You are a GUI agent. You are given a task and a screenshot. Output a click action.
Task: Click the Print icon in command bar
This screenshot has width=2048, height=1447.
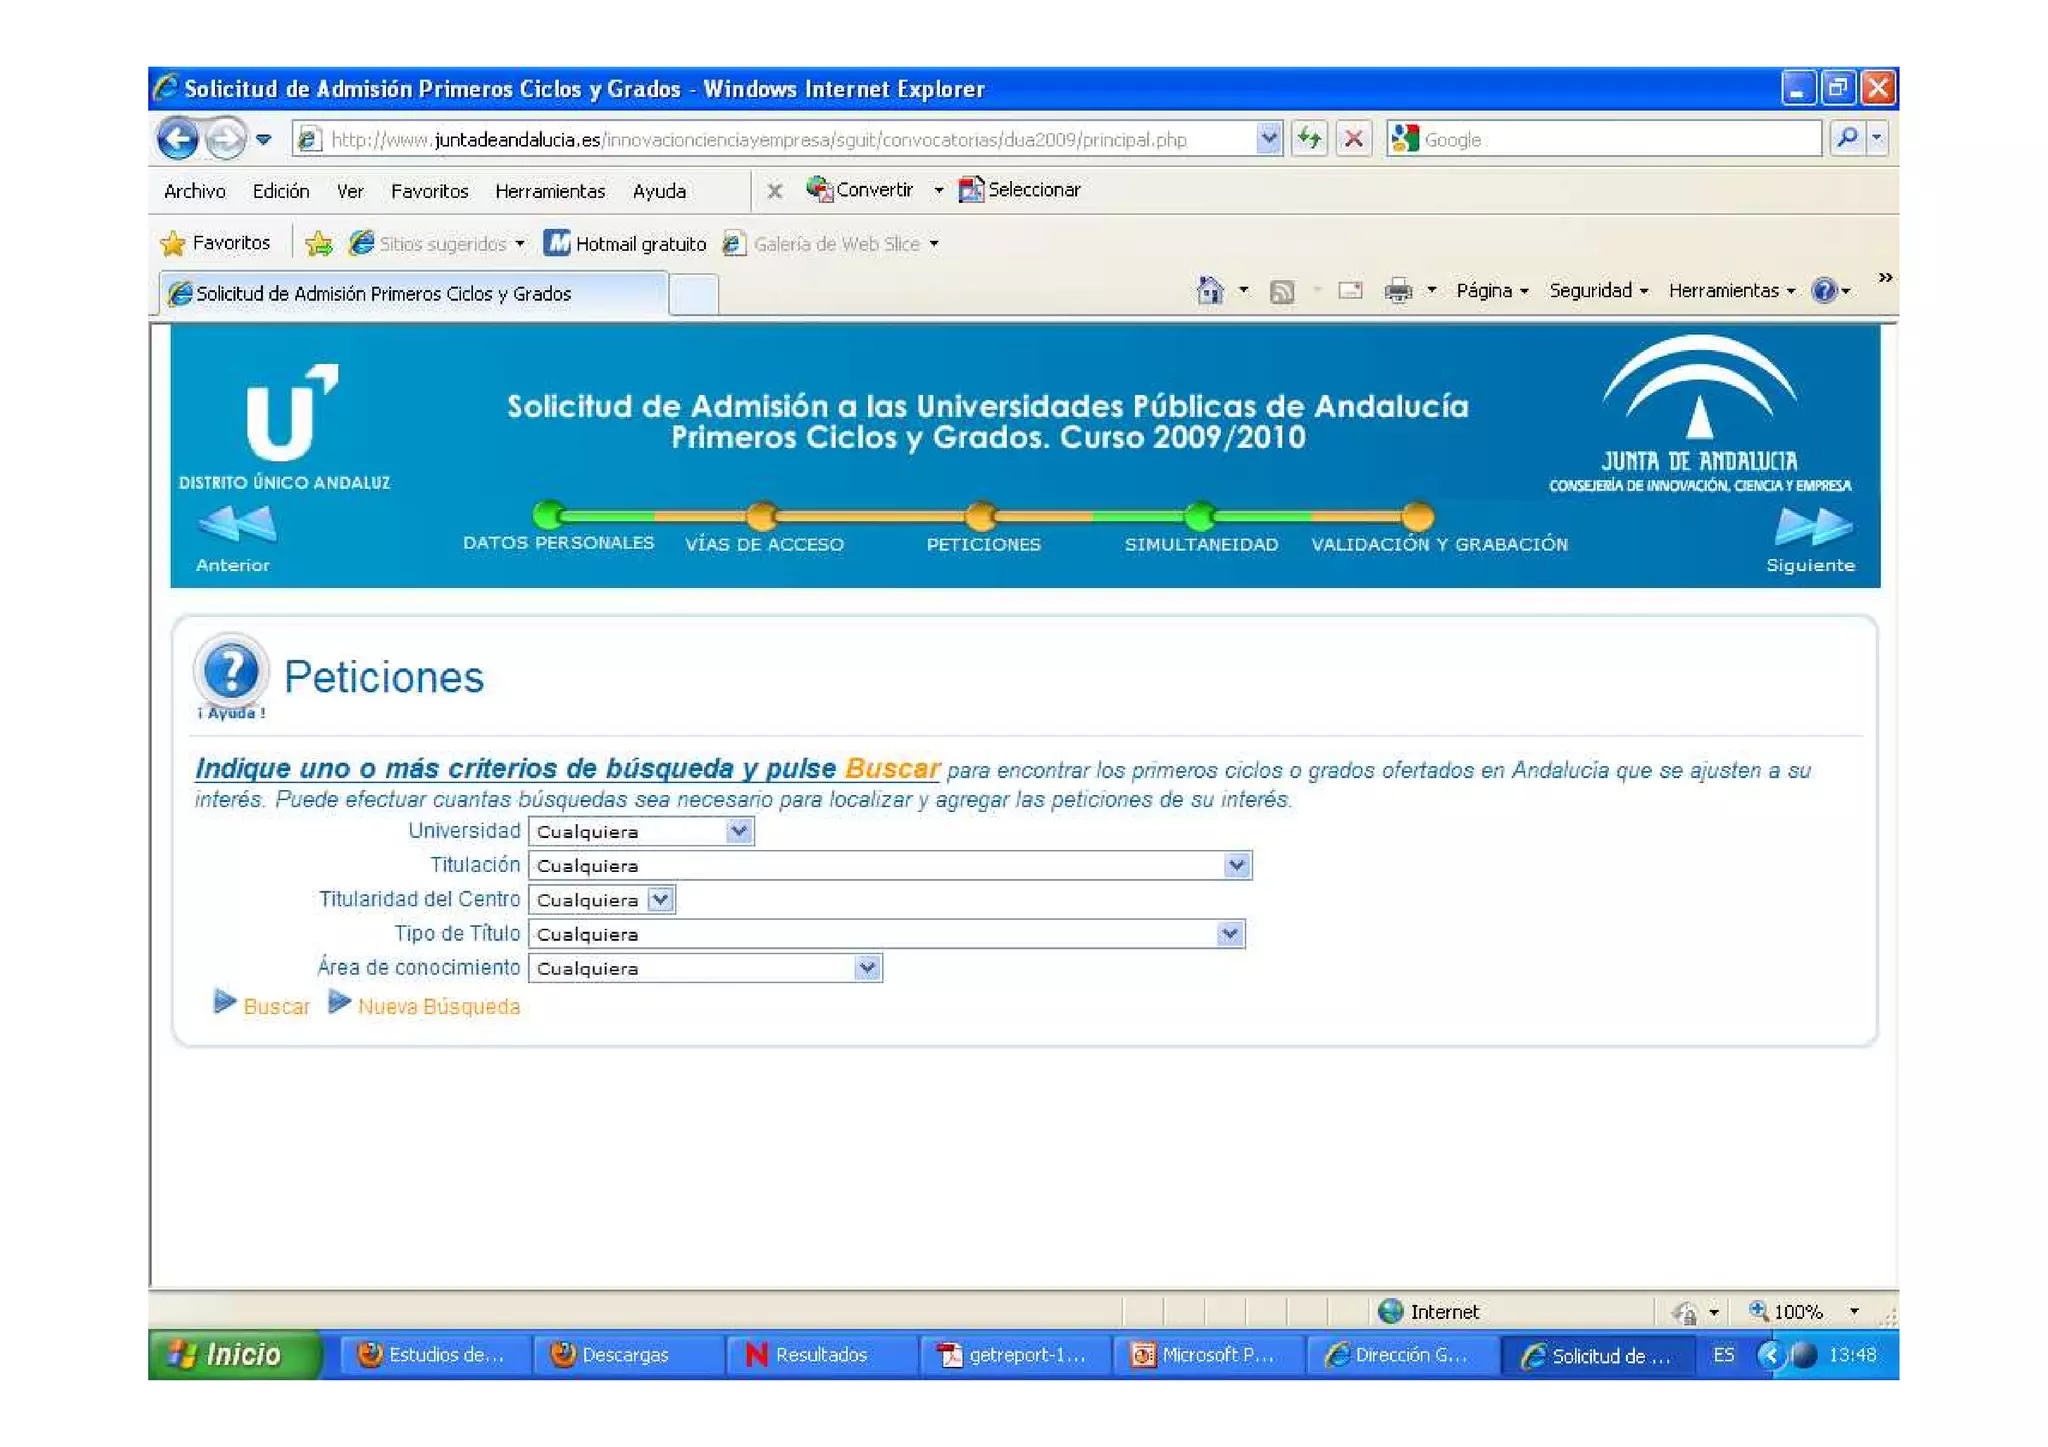coord(1397,291)
